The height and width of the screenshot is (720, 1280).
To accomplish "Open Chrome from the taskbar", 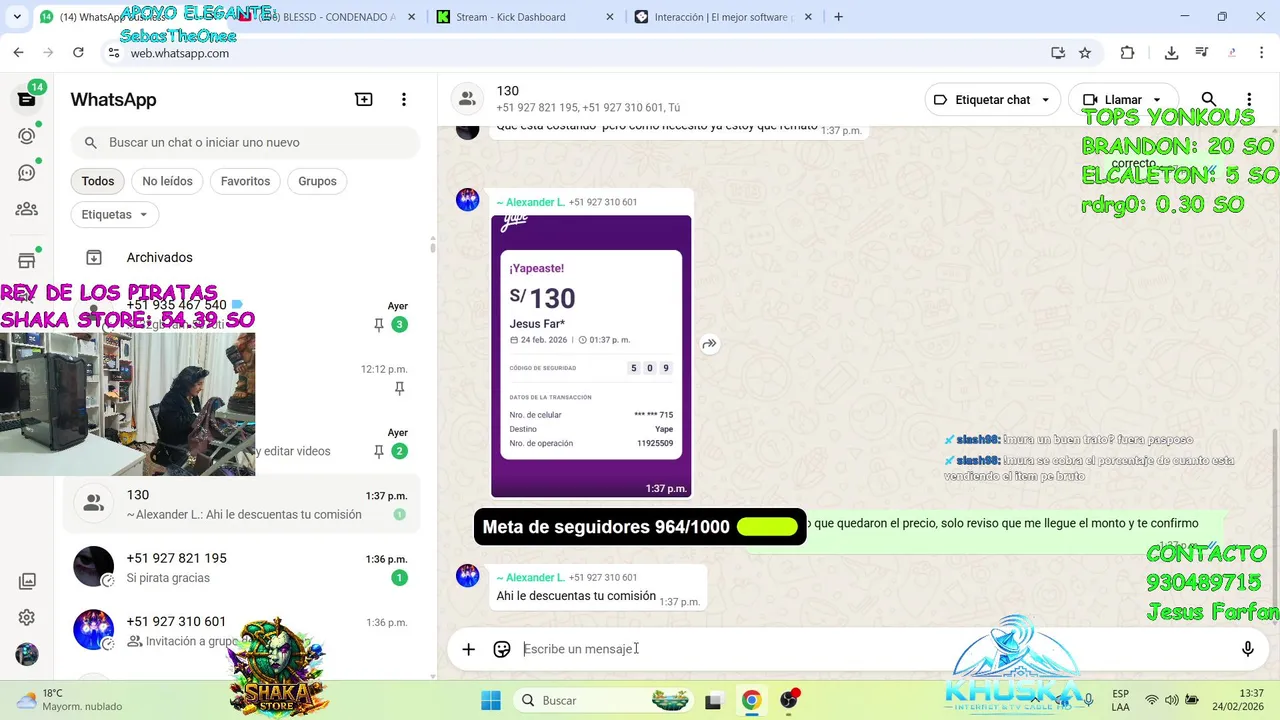I will tap(751, 700).
